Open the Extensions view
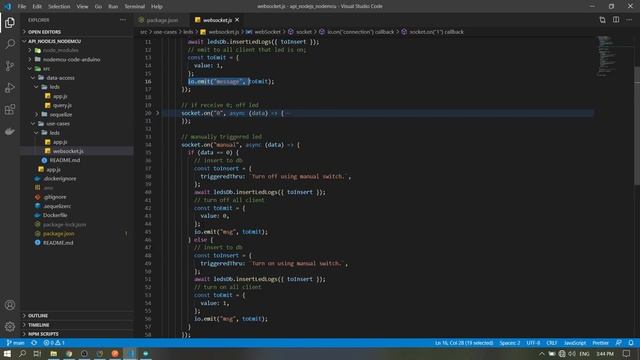 (x=10, y=109)
